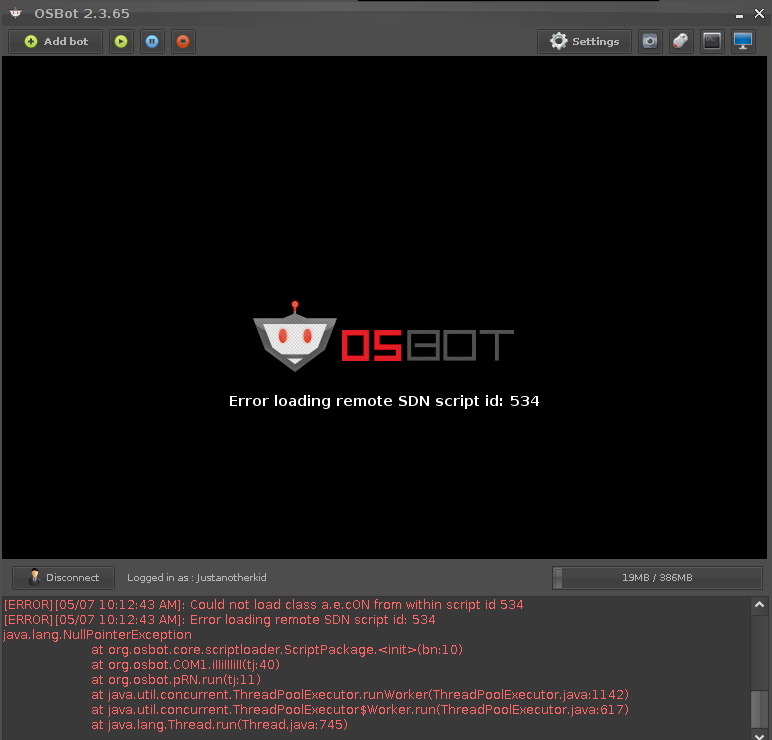Click the 'at org.osbot.COM1' stack trace line
Screen dimensions: 772x740
(185, 665)
